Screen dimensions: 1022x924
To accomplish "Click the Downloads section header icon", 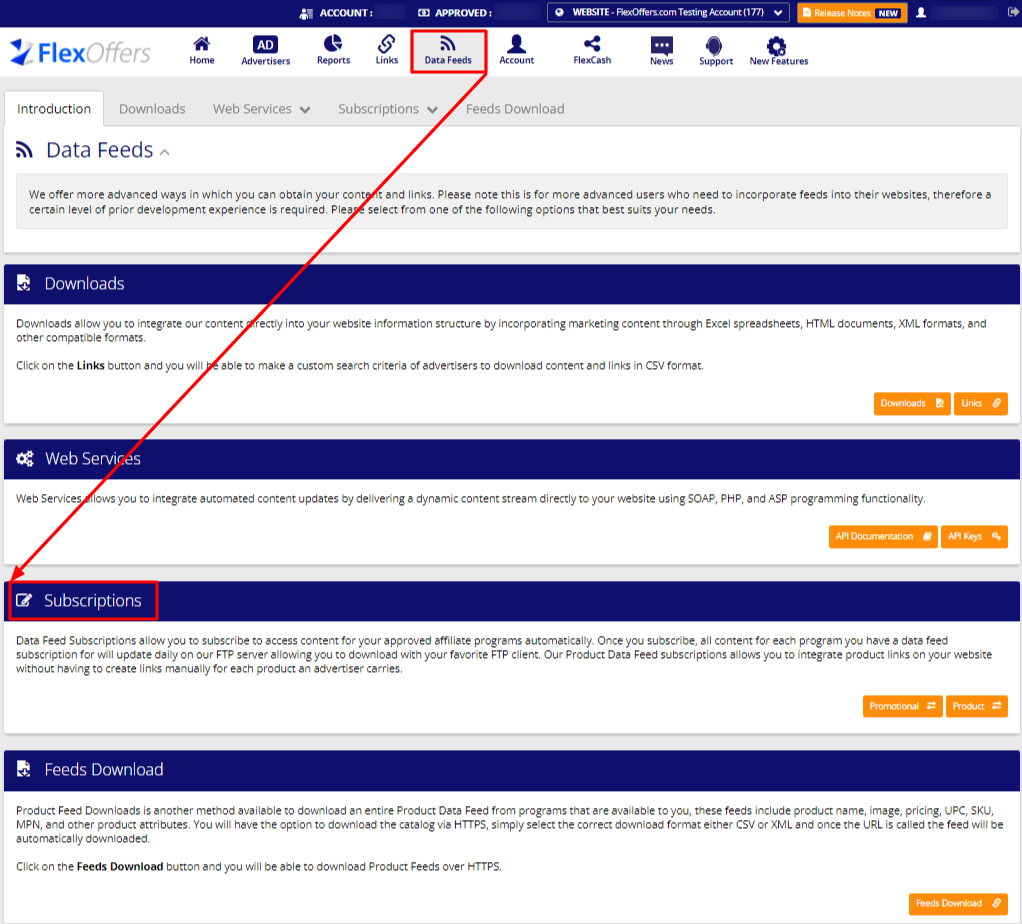I will coord(23,283).
